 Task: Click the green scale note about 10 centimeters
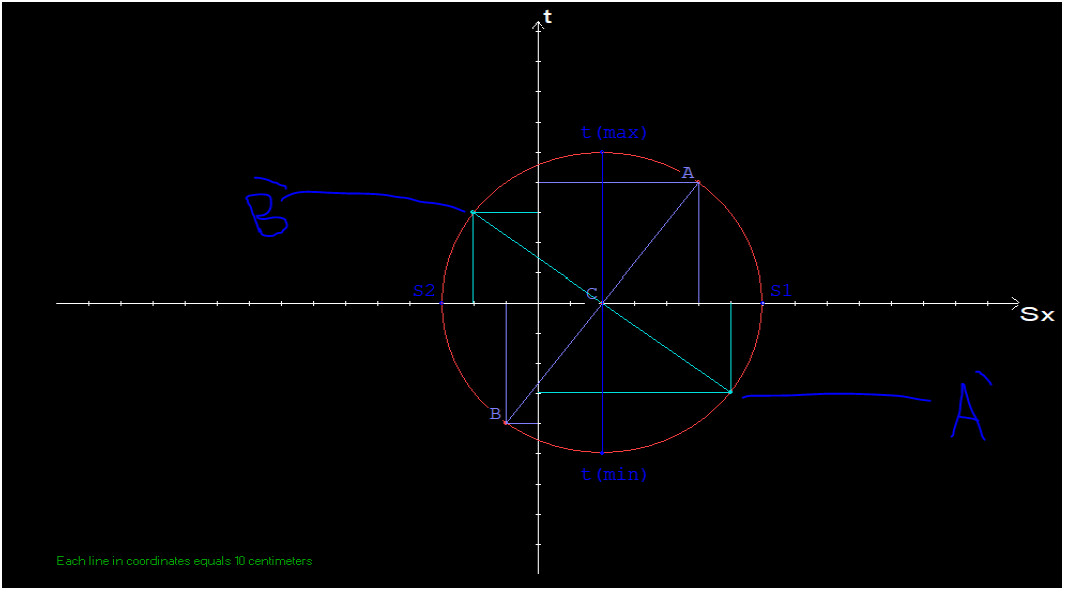coord(184,561)
